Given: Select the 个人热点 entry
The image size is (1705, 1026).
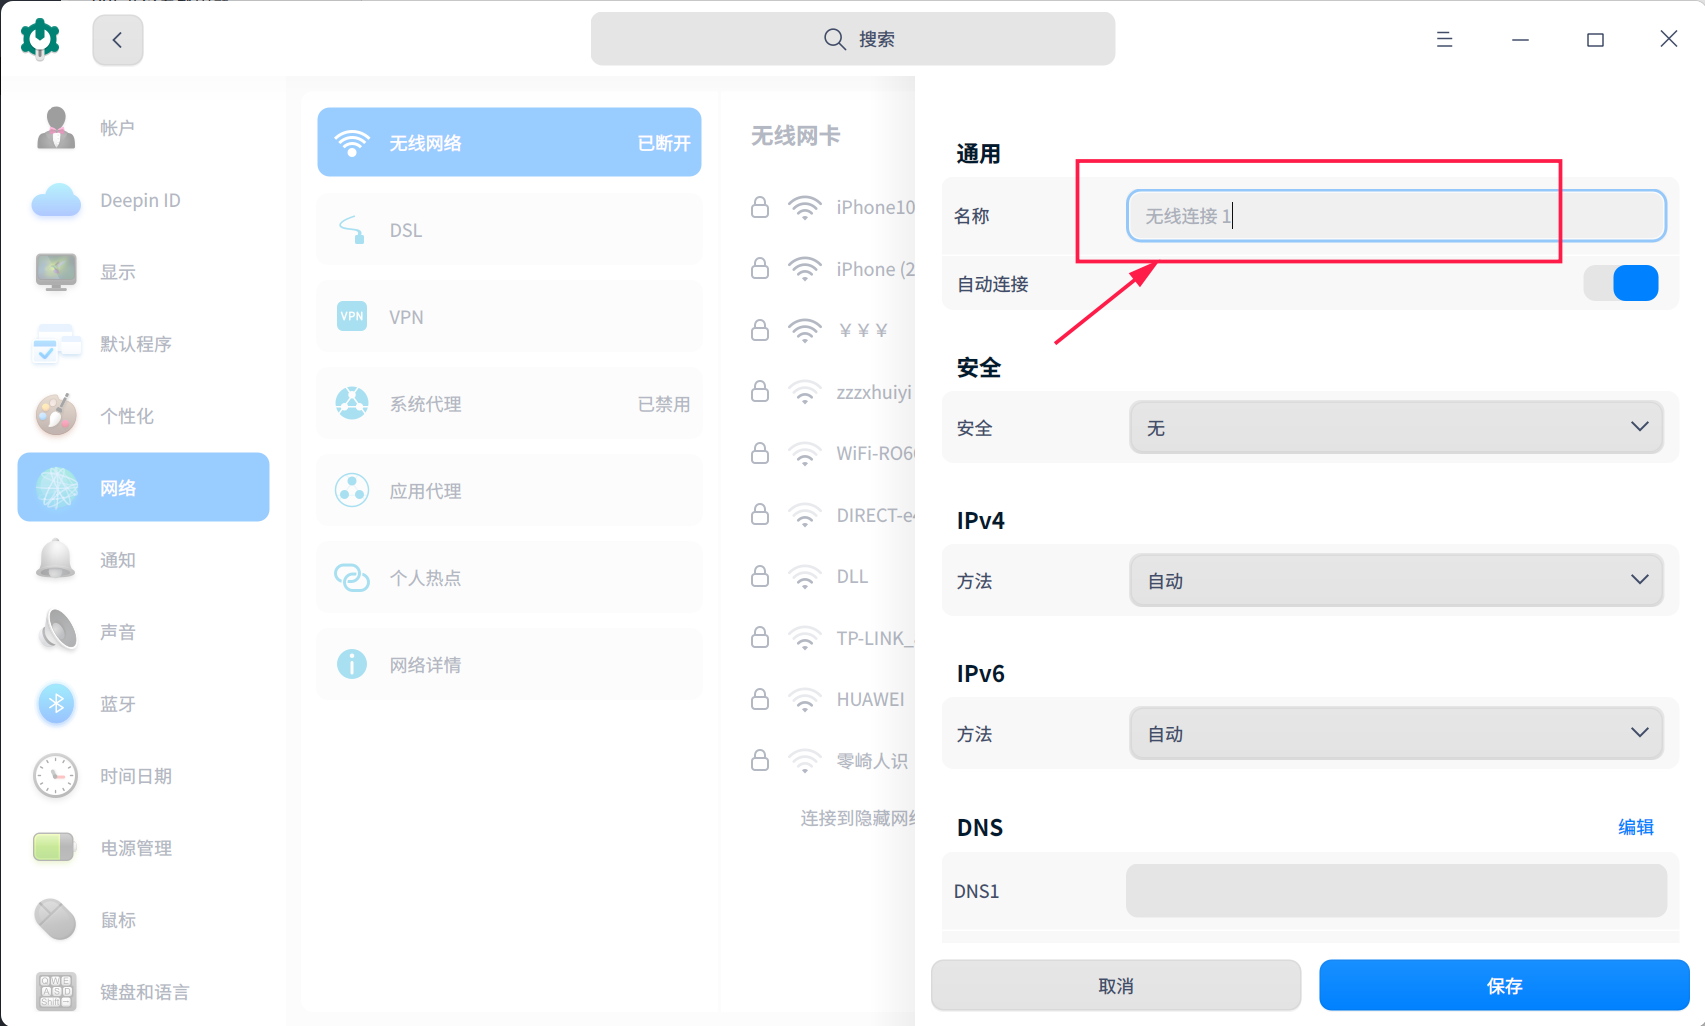Looking at the screenshot, I should coord(509,578).
